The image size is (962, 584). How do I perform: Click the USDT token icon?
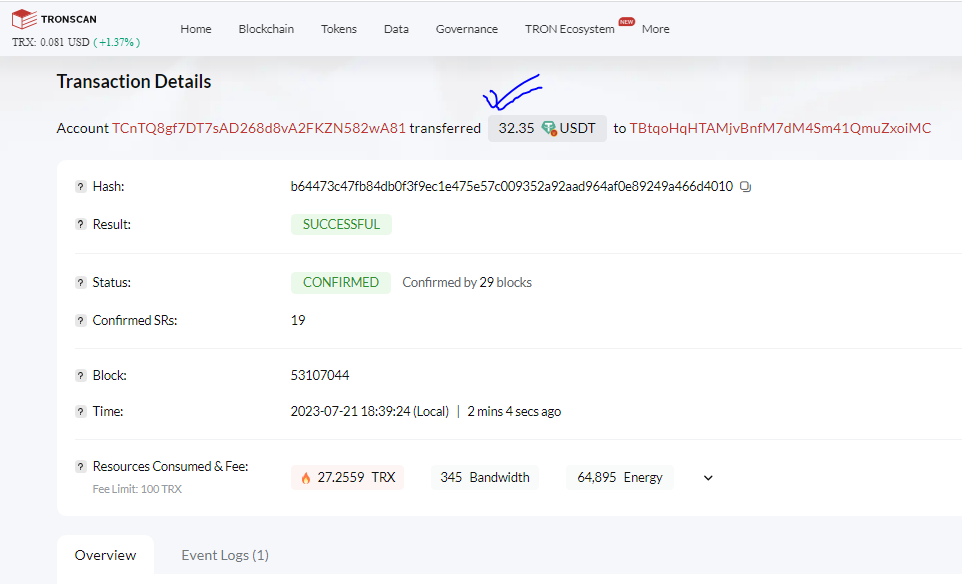(x=549, y=129)
